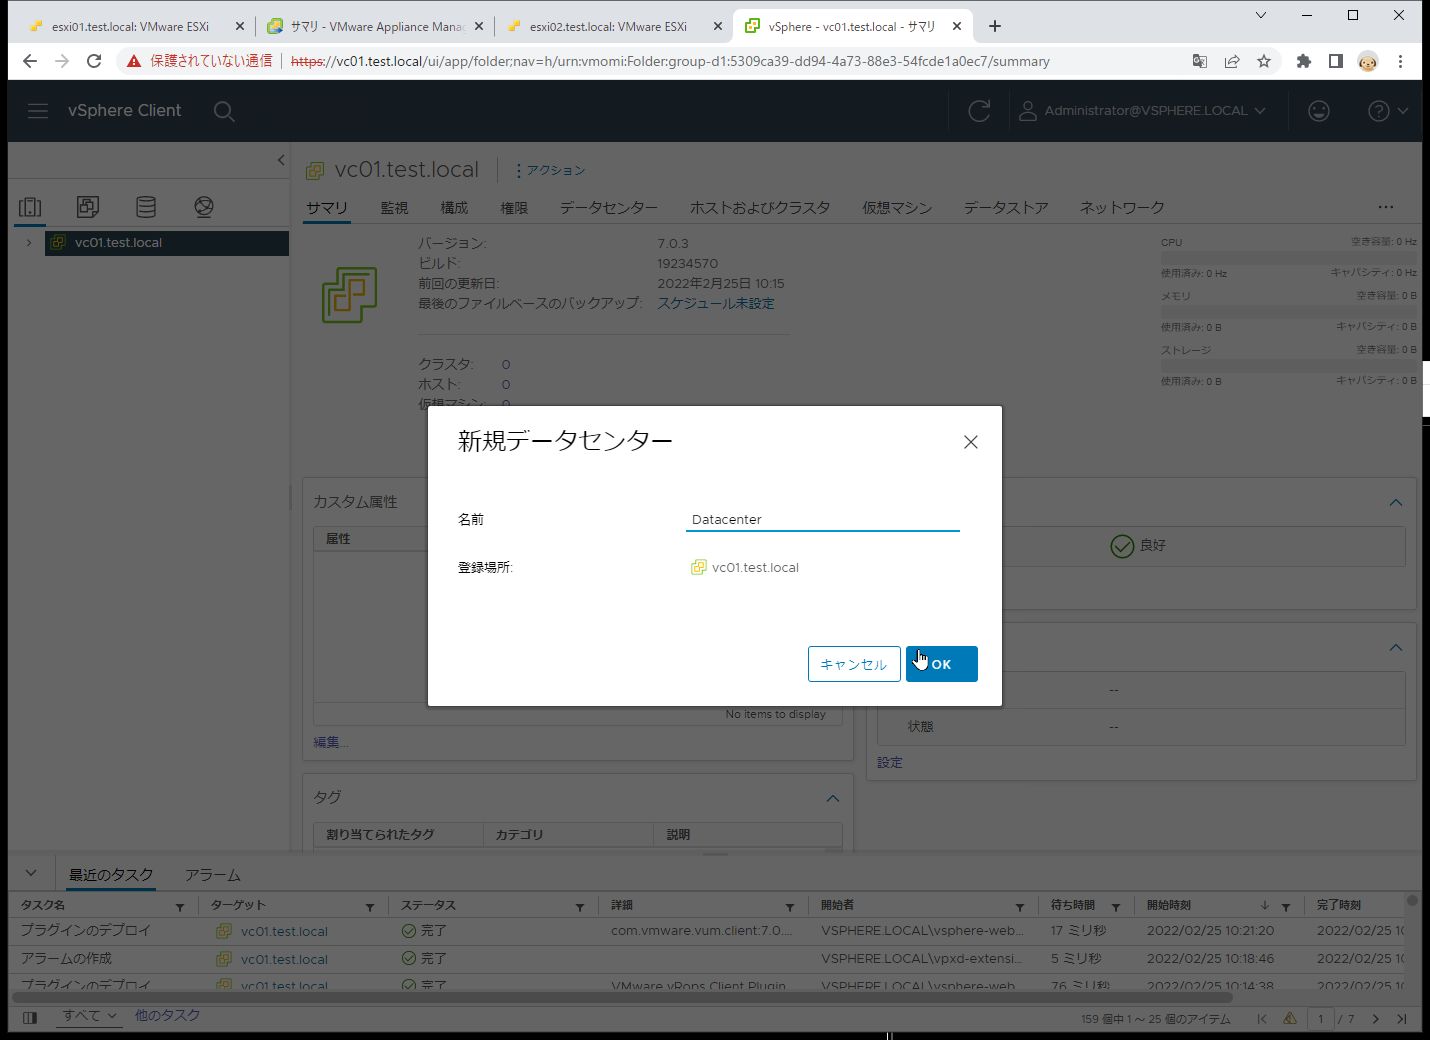Viewport: 1430px width, 1040px height.
Task: Select the アラーム tab
Action: tap(213, 875)
